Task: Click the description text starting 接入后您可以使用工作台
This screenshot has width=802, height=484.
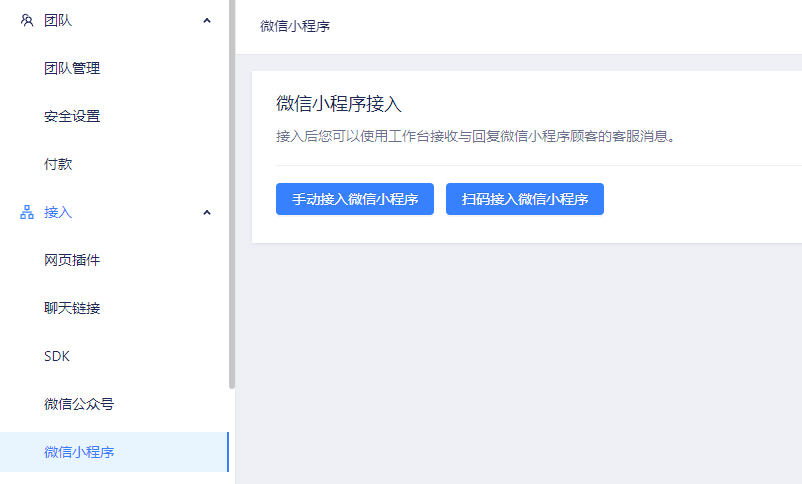Action: click(476, 136)
